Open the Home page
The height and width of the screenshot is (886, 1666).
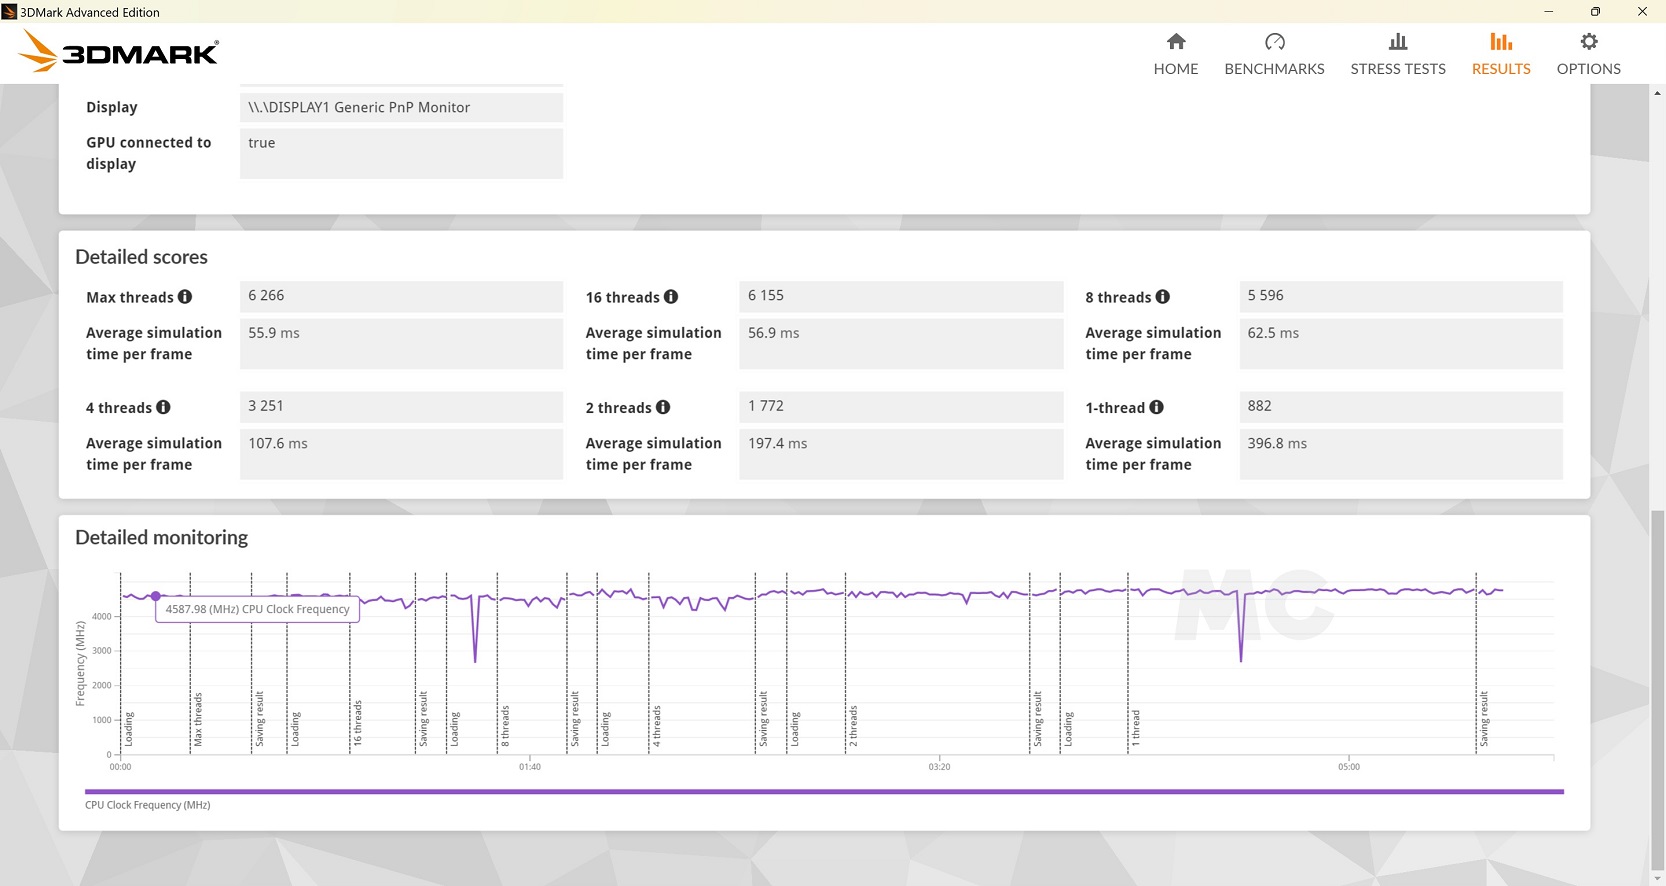(1175, 54)
